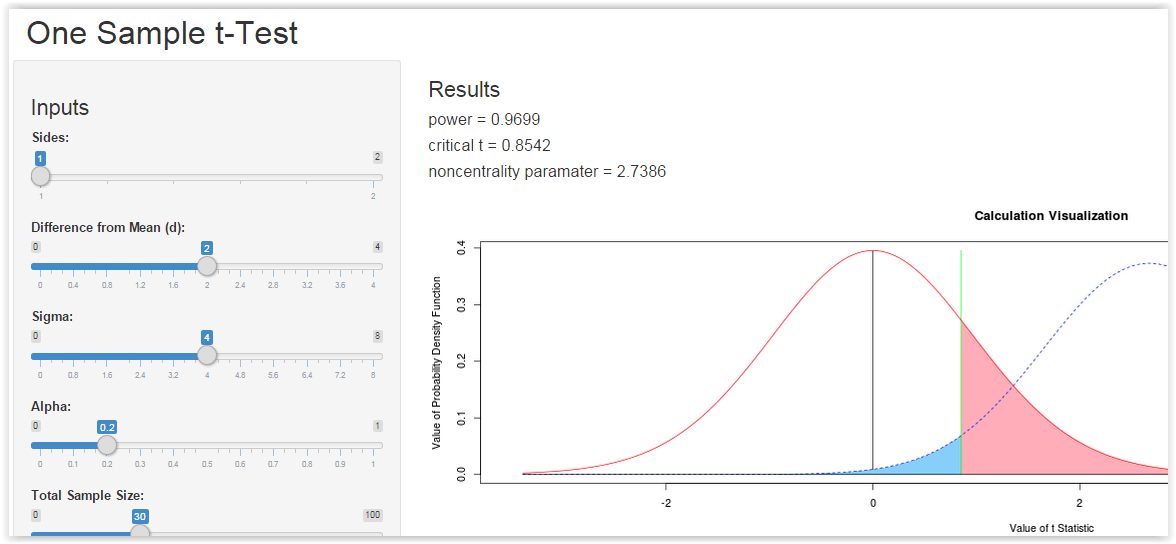Click the noncentrality parameter result line
The image size is (1176, 544).
pos(547,172)
